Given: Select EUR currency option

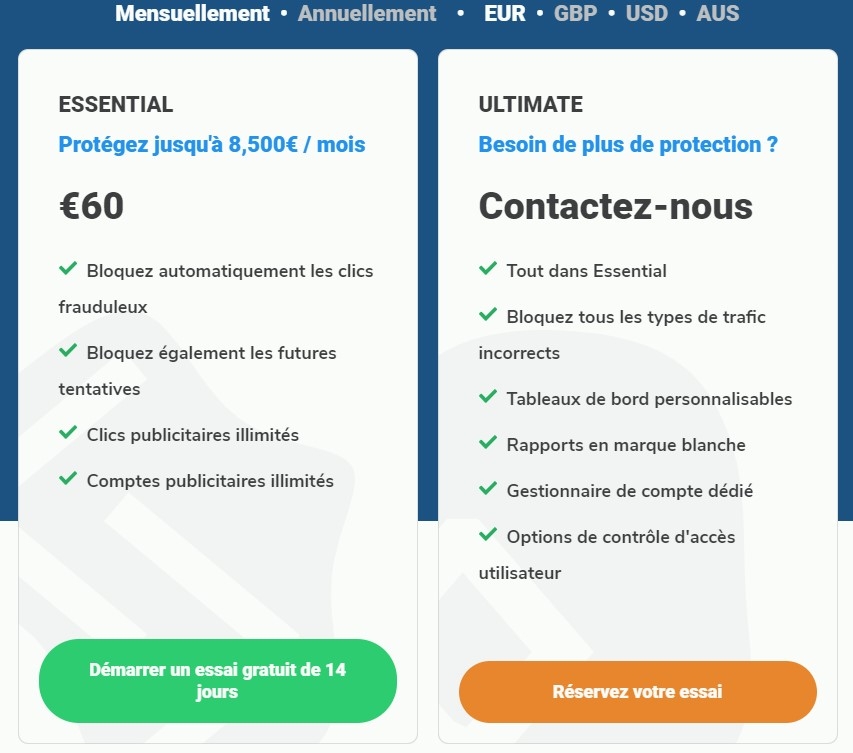Looking at the screenshot, I should pos(504,14).
